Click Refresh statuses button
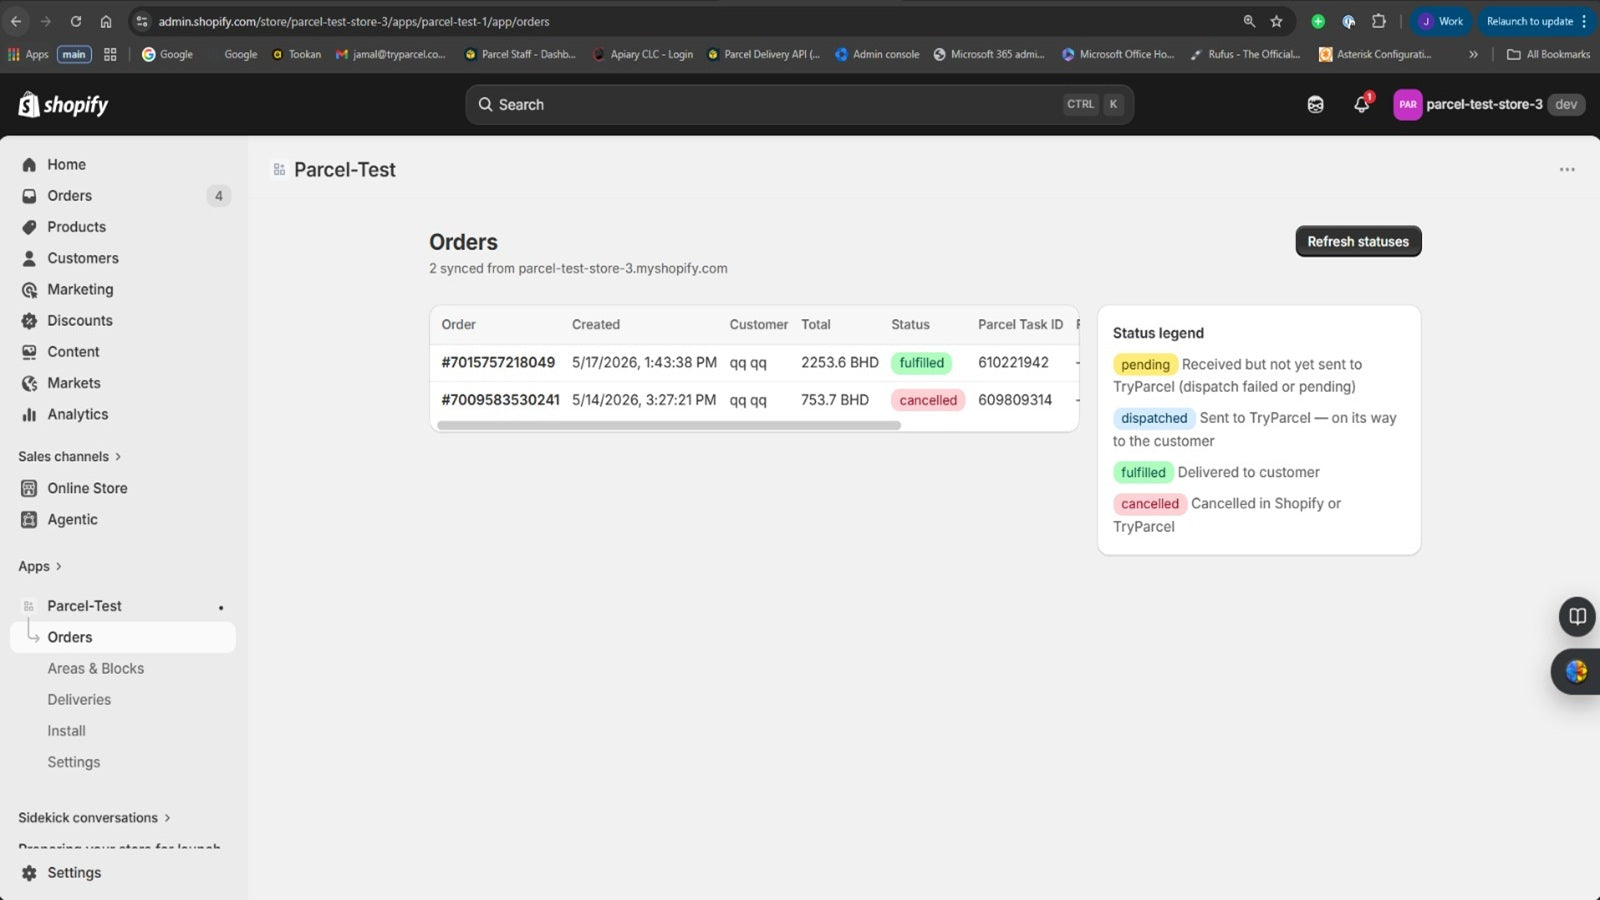 click(x=1358, y=241)
